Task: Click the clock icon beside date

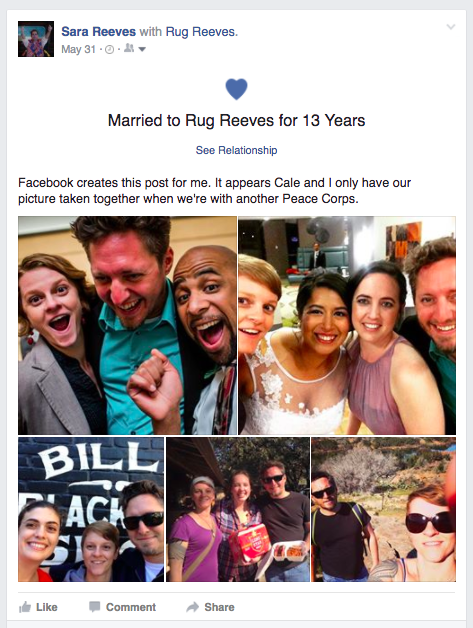Action: [x=109, y=50]
